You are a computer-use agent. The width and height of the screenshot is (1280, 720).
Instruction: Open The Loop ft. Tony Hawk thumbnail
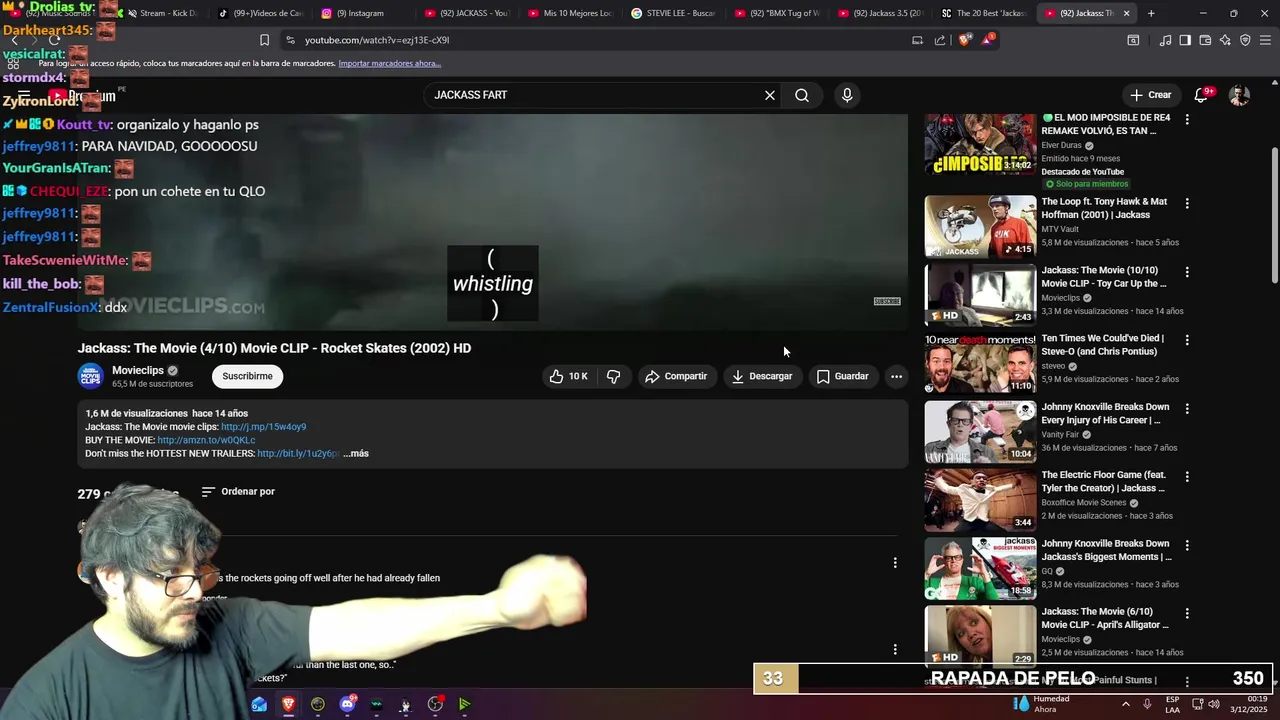(x=980, y=227)
